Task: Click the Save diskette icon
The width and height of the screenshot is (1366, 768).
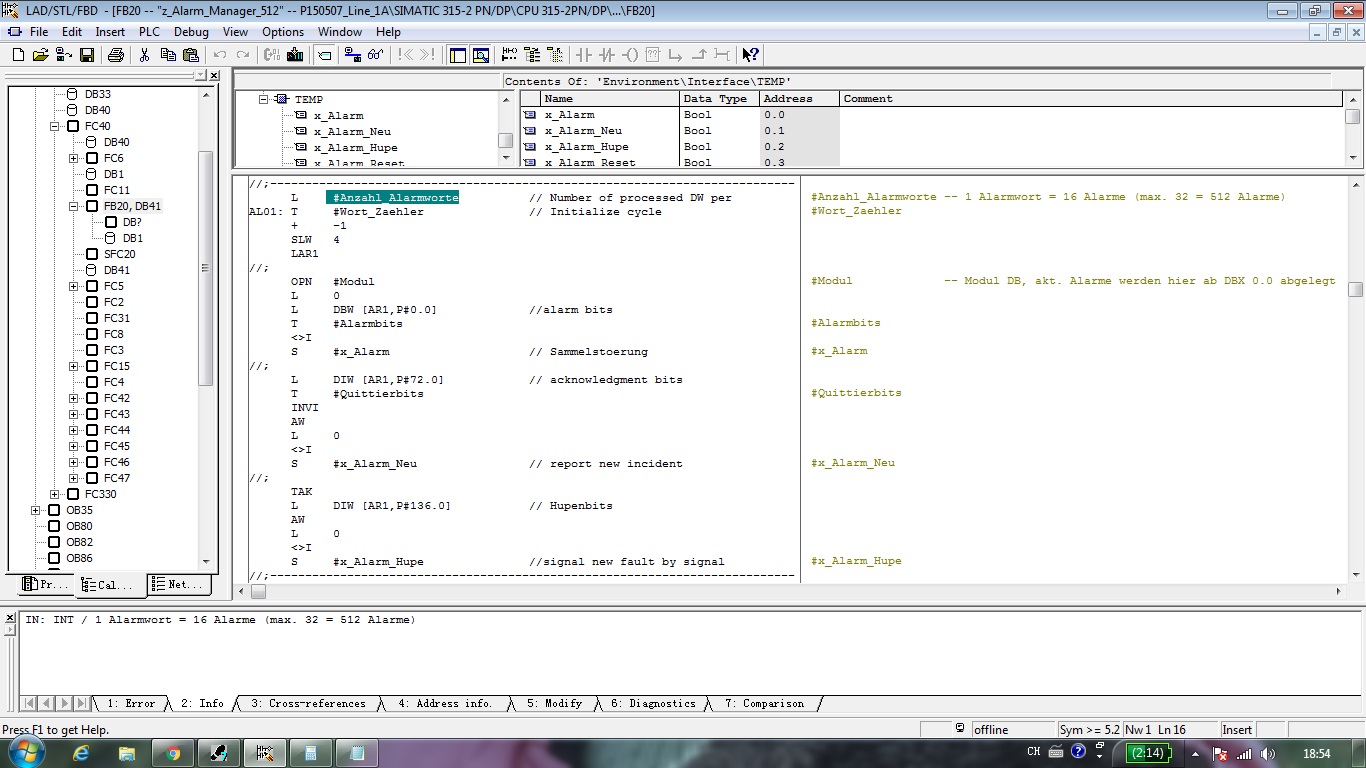Action: click(86, 55)
